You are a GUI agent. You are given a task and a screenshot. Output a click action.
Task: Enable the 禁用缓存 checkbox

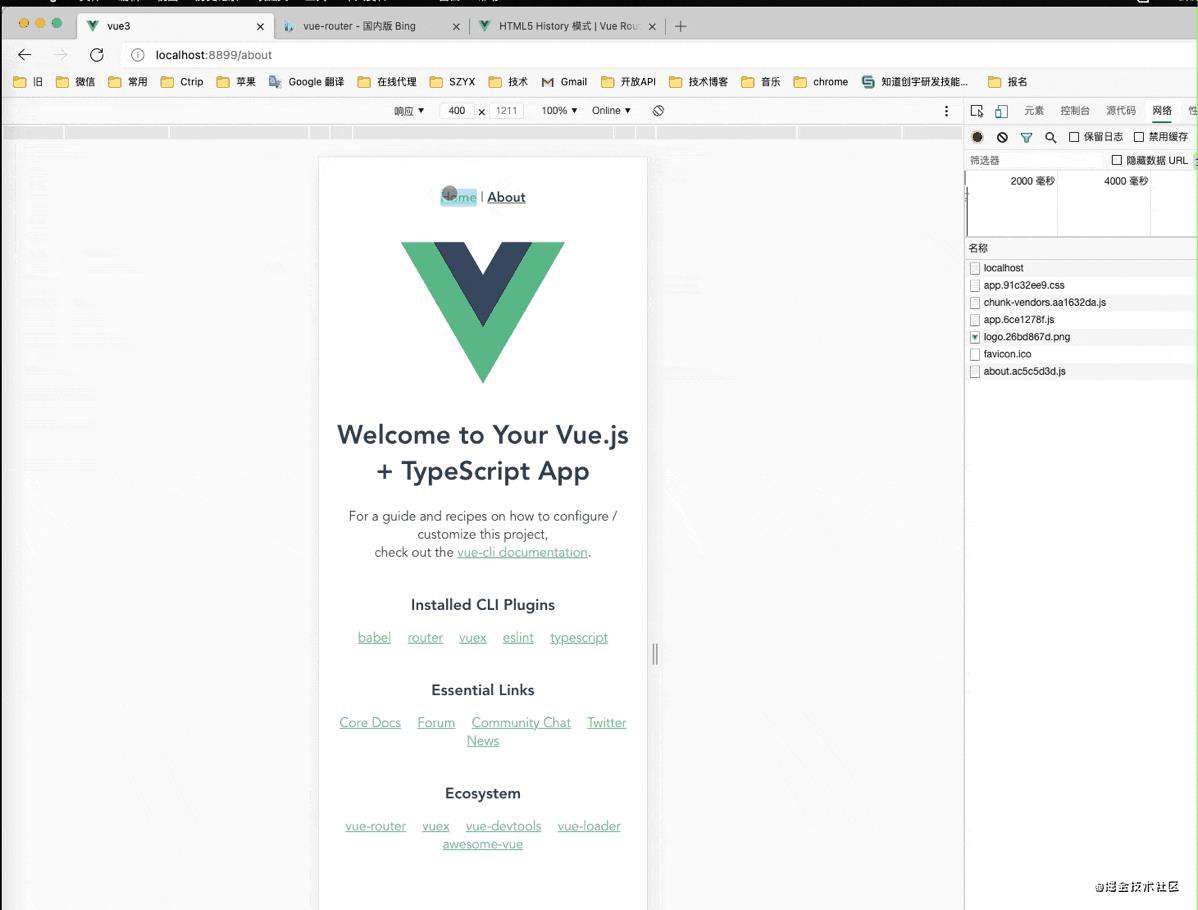click(x=1138, y=137)
